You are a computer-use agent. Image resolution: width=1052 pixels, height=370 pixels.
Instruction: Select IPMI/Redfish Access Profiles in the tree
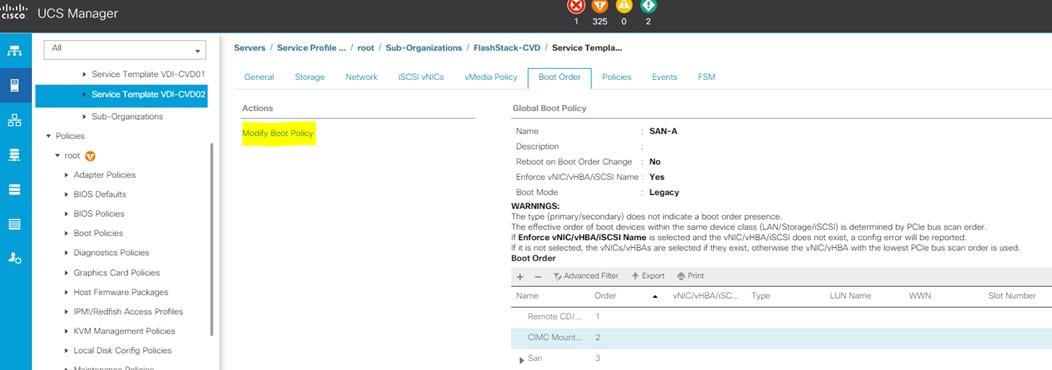click(x=128, y=312)
